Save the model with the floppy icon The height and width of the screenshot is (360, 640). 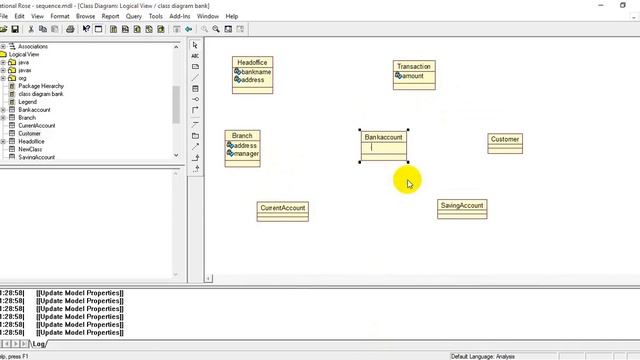pyautogui.click(x=15, y=29)
